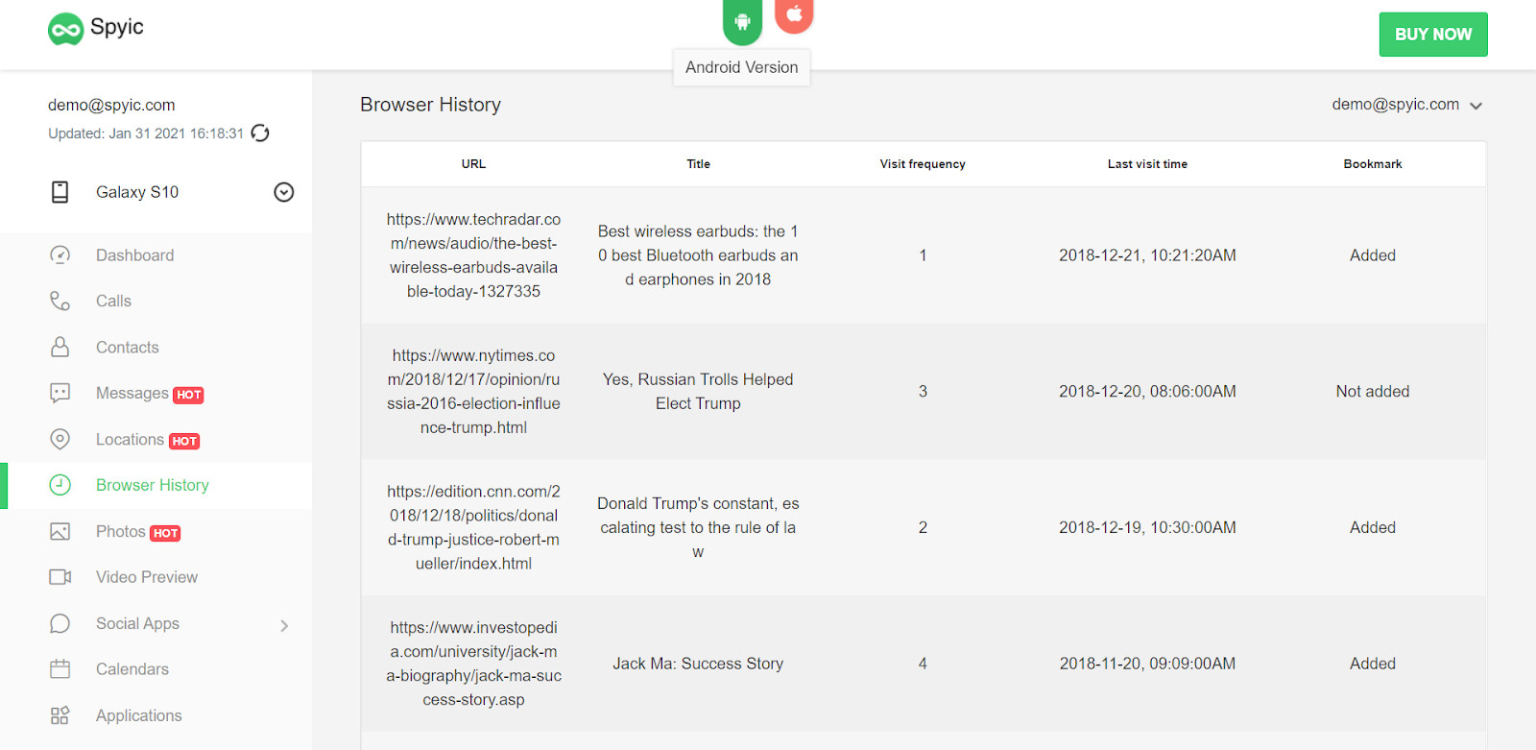The image size is (1536, 750).
Task: Open Dashboard via its gauge icon
Action: (60, 255)
